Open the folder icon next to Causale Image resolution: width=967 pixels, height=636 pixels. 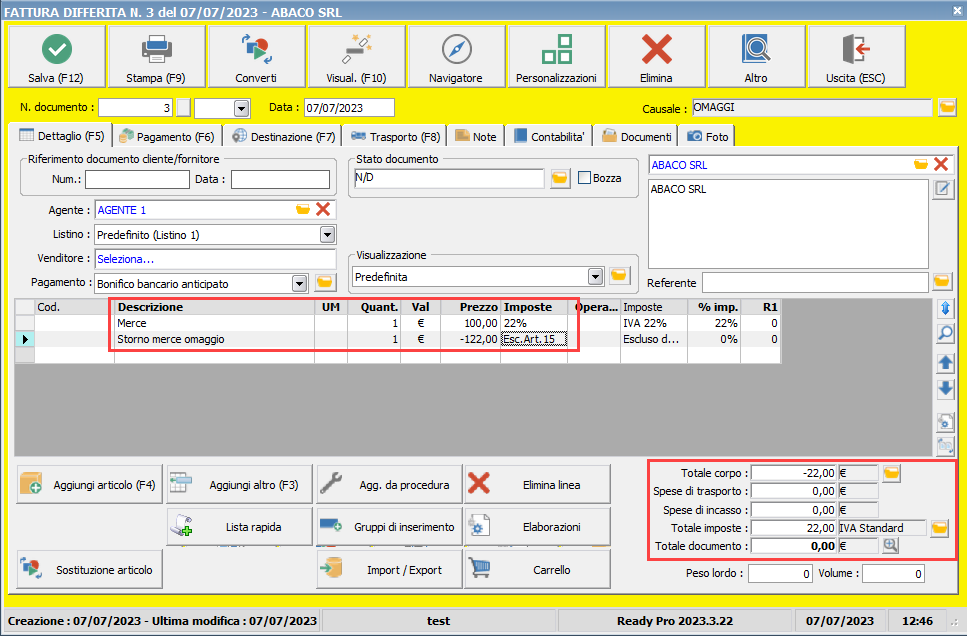coord(947,107)
